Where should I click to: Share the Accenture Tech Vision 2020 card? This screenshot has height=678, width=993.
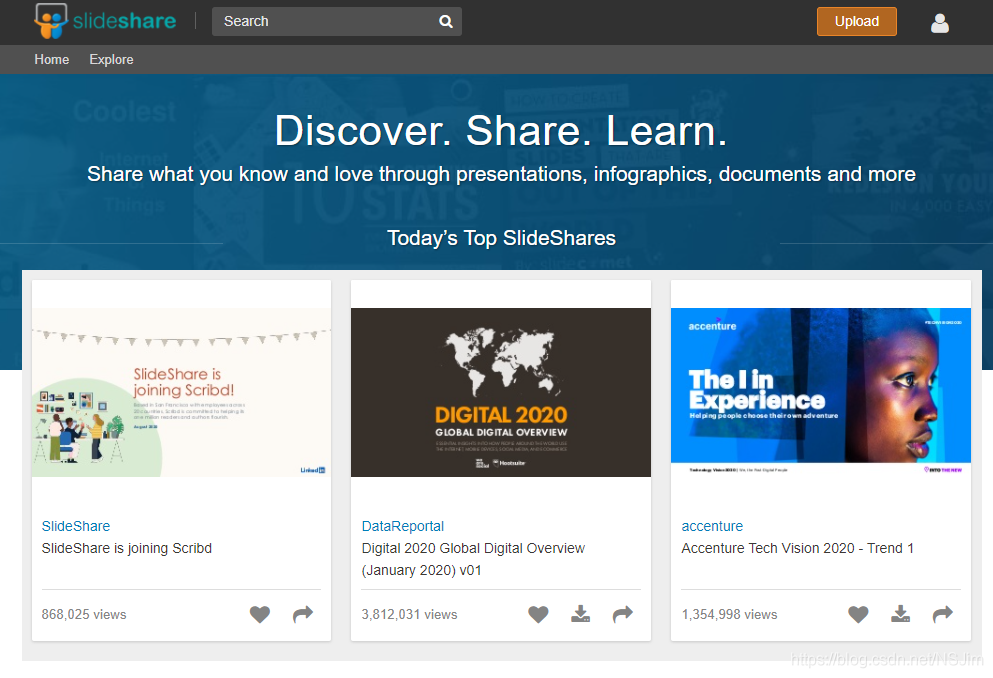[x=943, y=614]
